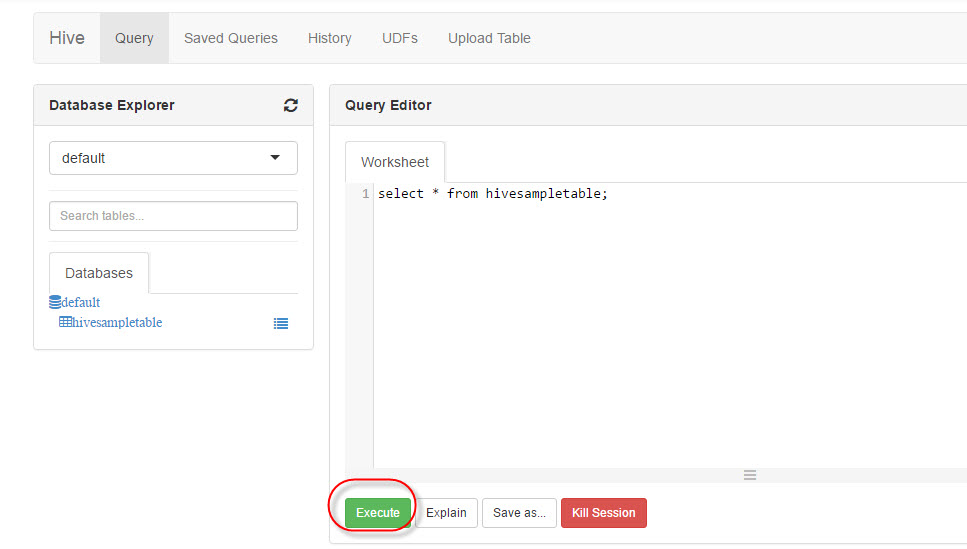
Task: Focus the Search tables input field
Action: 173,216
